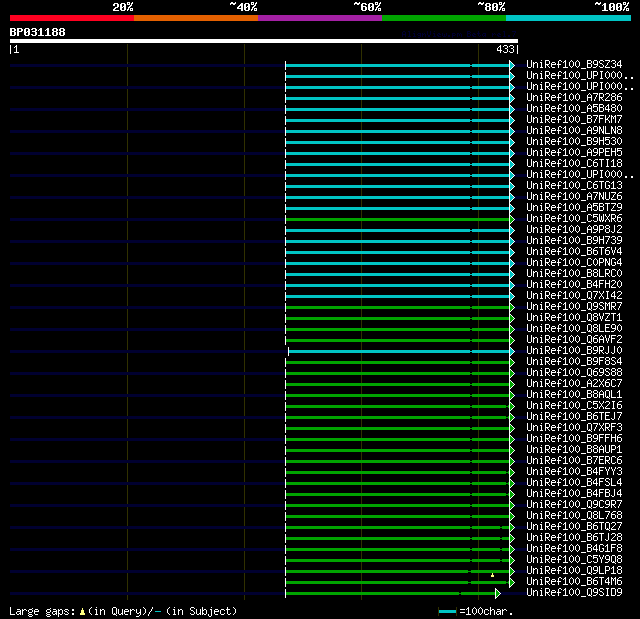
Task: Select the UniRef100_C6TG13 label
Action: (574, 186)
